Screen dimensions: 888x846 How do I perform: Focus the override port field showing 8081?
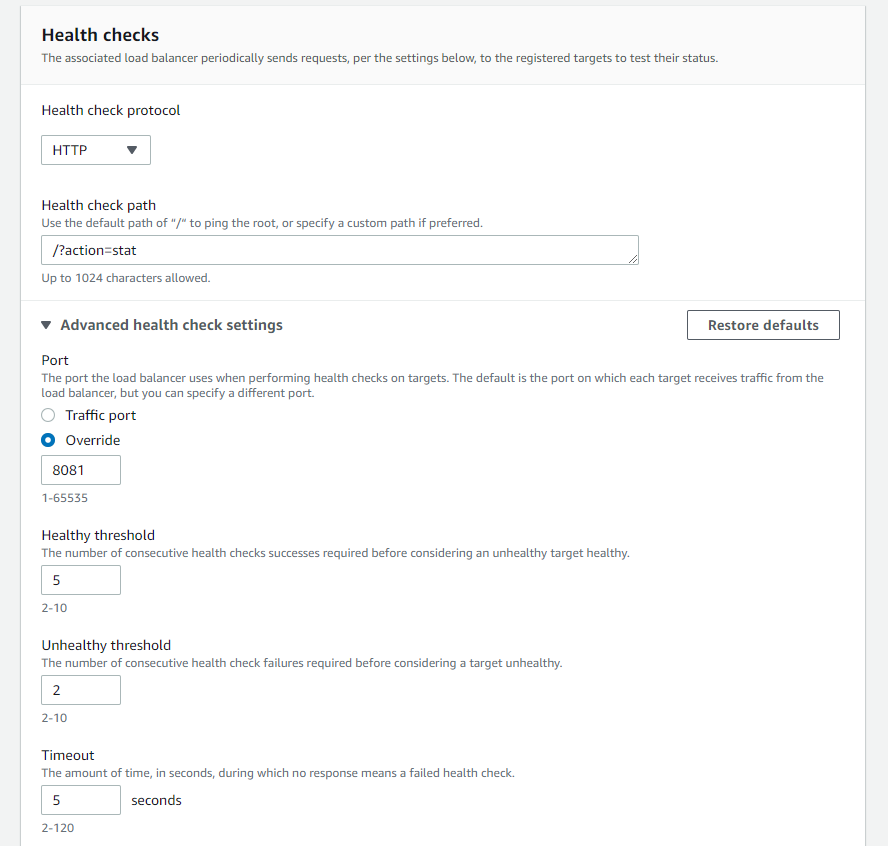(81, 470)
